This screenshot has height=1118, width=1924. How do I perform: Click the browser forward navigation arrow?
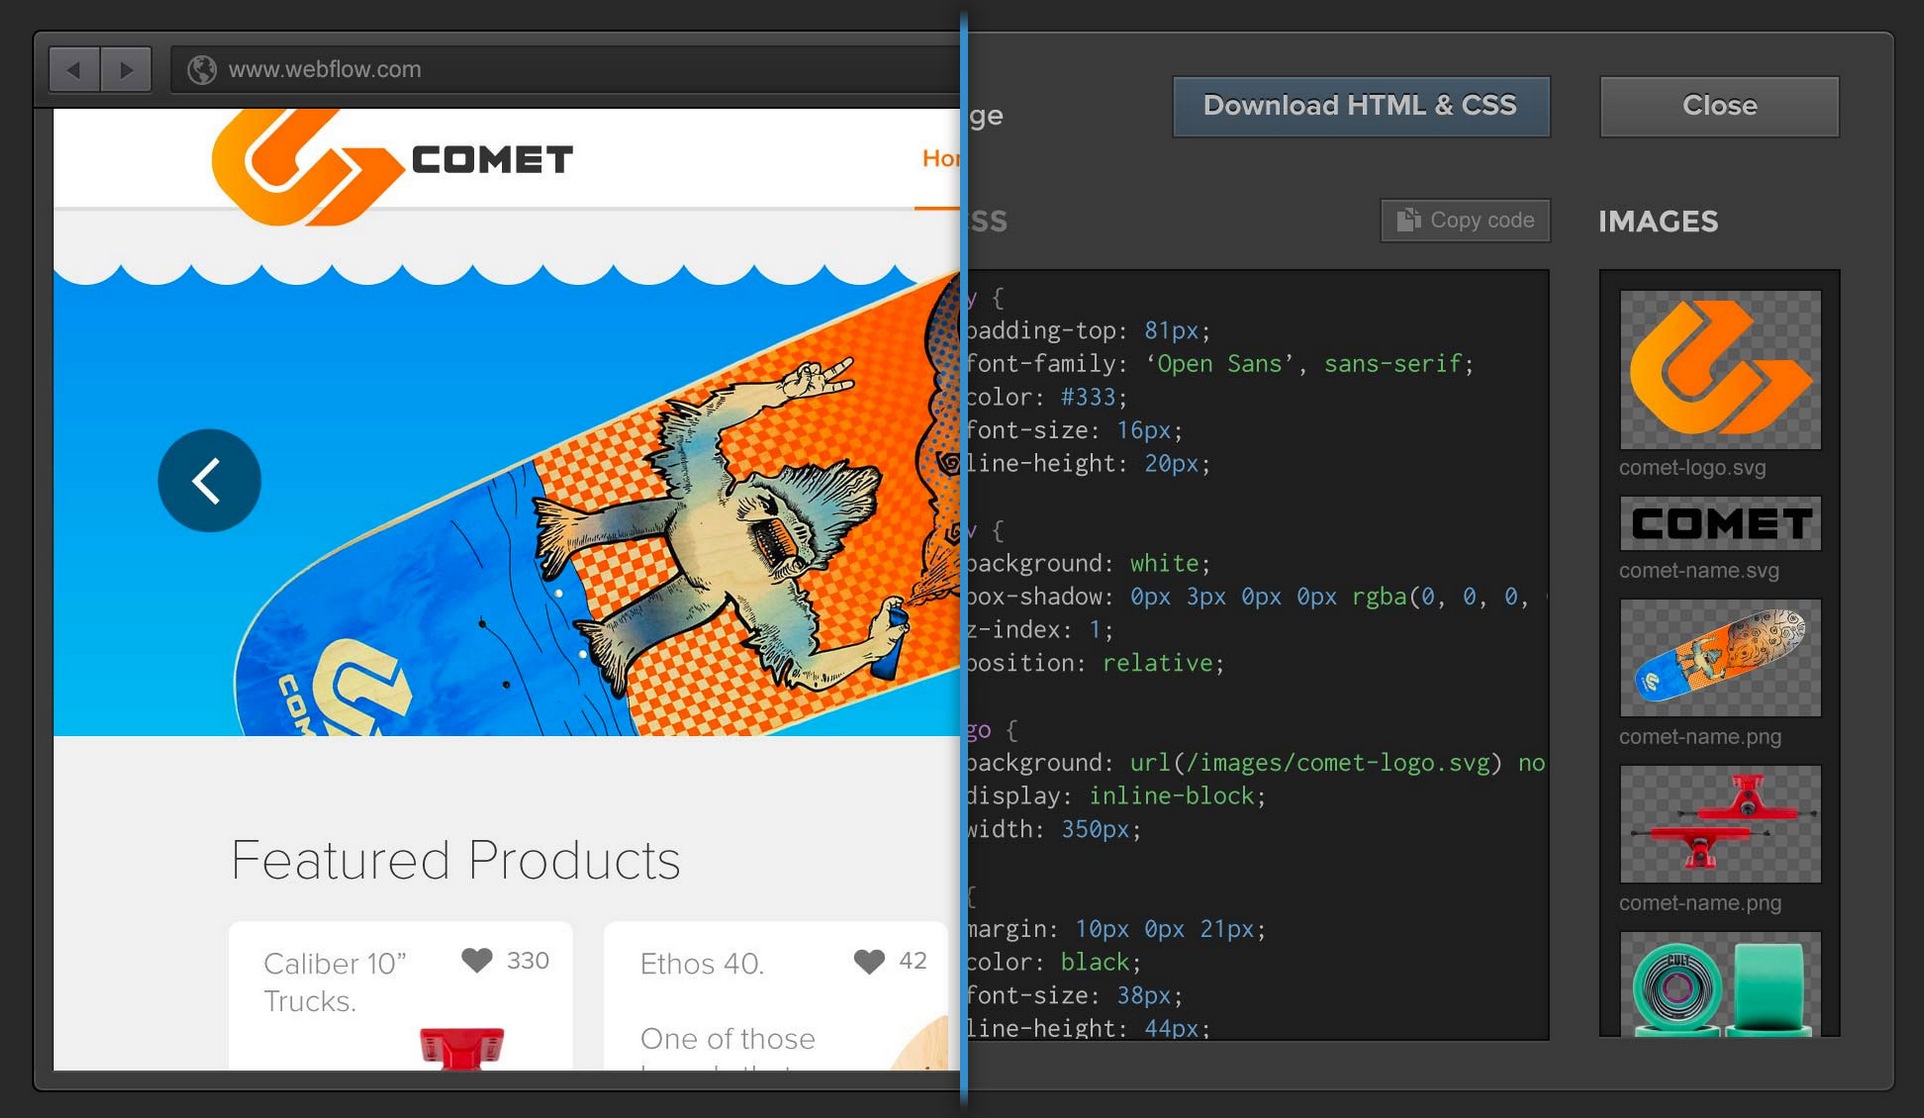pyautogui.click(x=124, y=67)
